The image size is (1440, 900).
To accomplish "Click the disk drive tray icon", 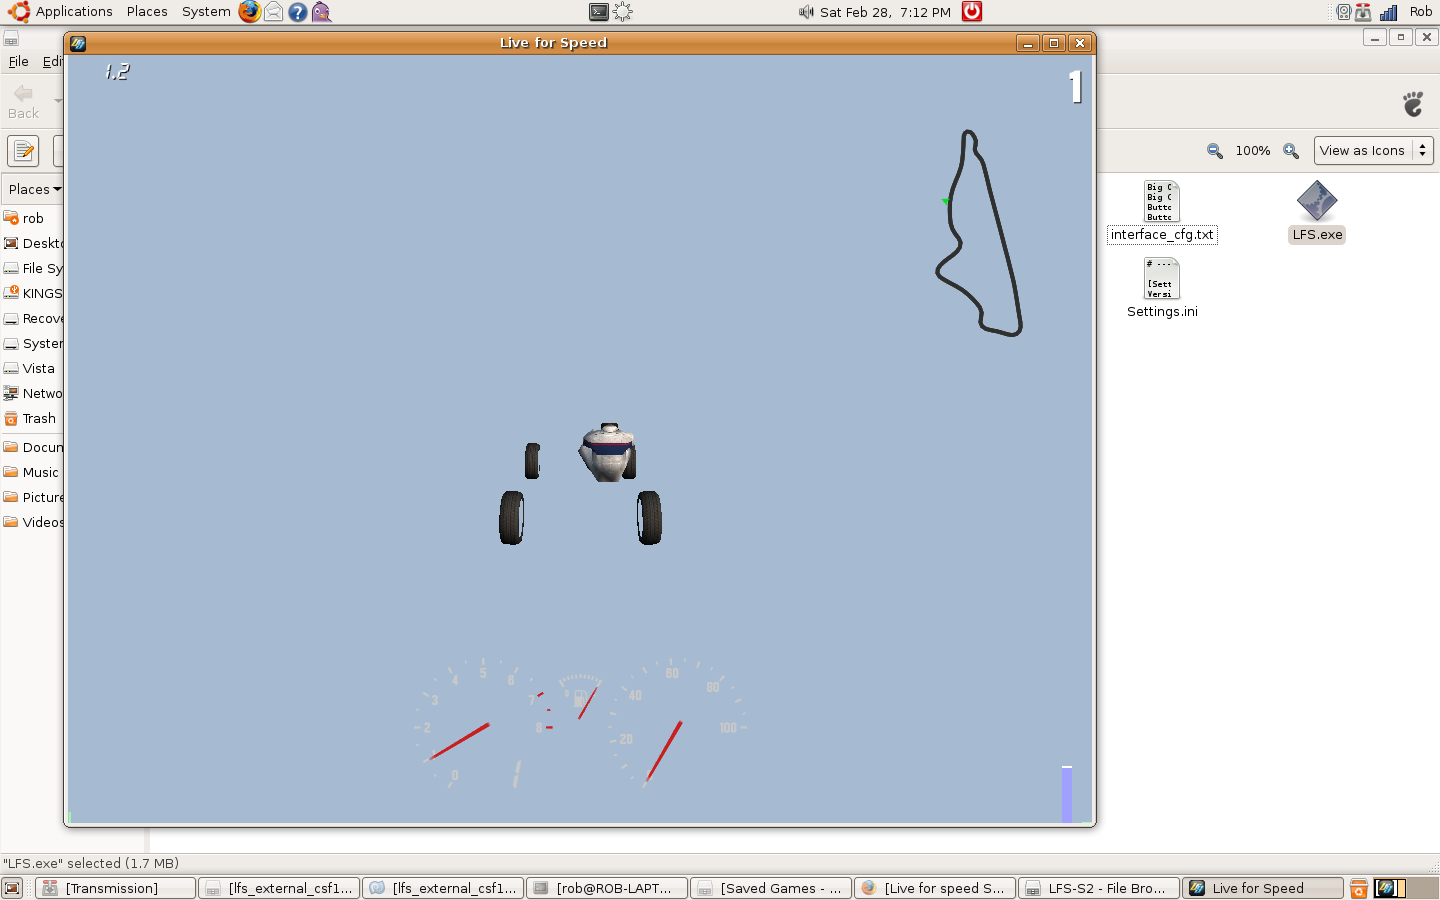I will pyautogui.click(x=1344, y=12).
